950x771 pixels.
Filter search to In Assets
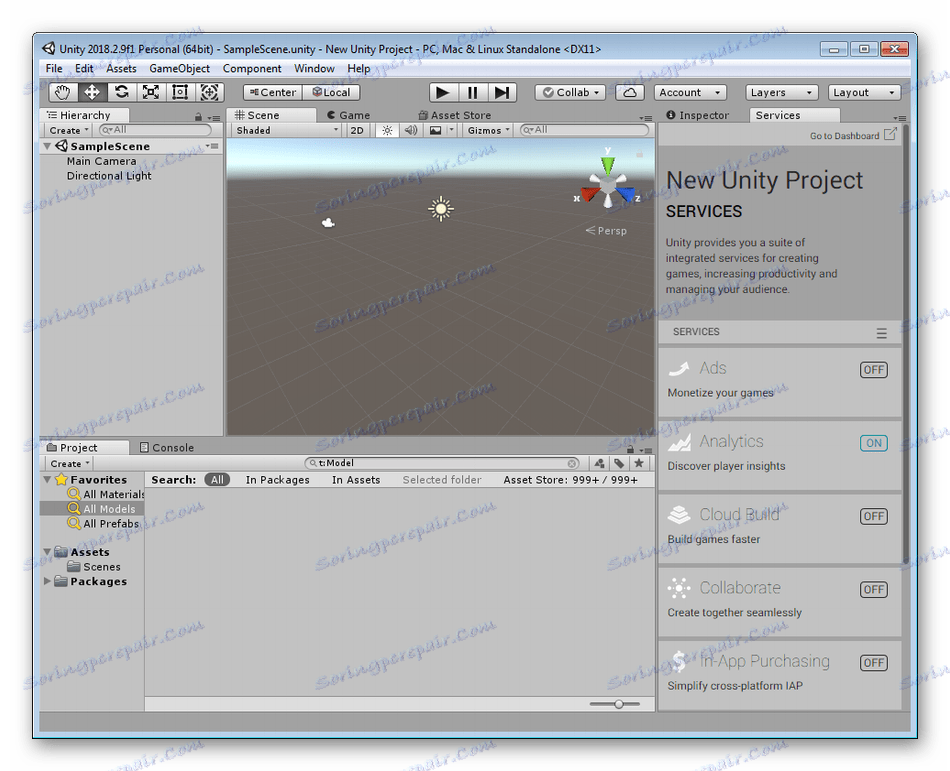(x=356, y=480)
